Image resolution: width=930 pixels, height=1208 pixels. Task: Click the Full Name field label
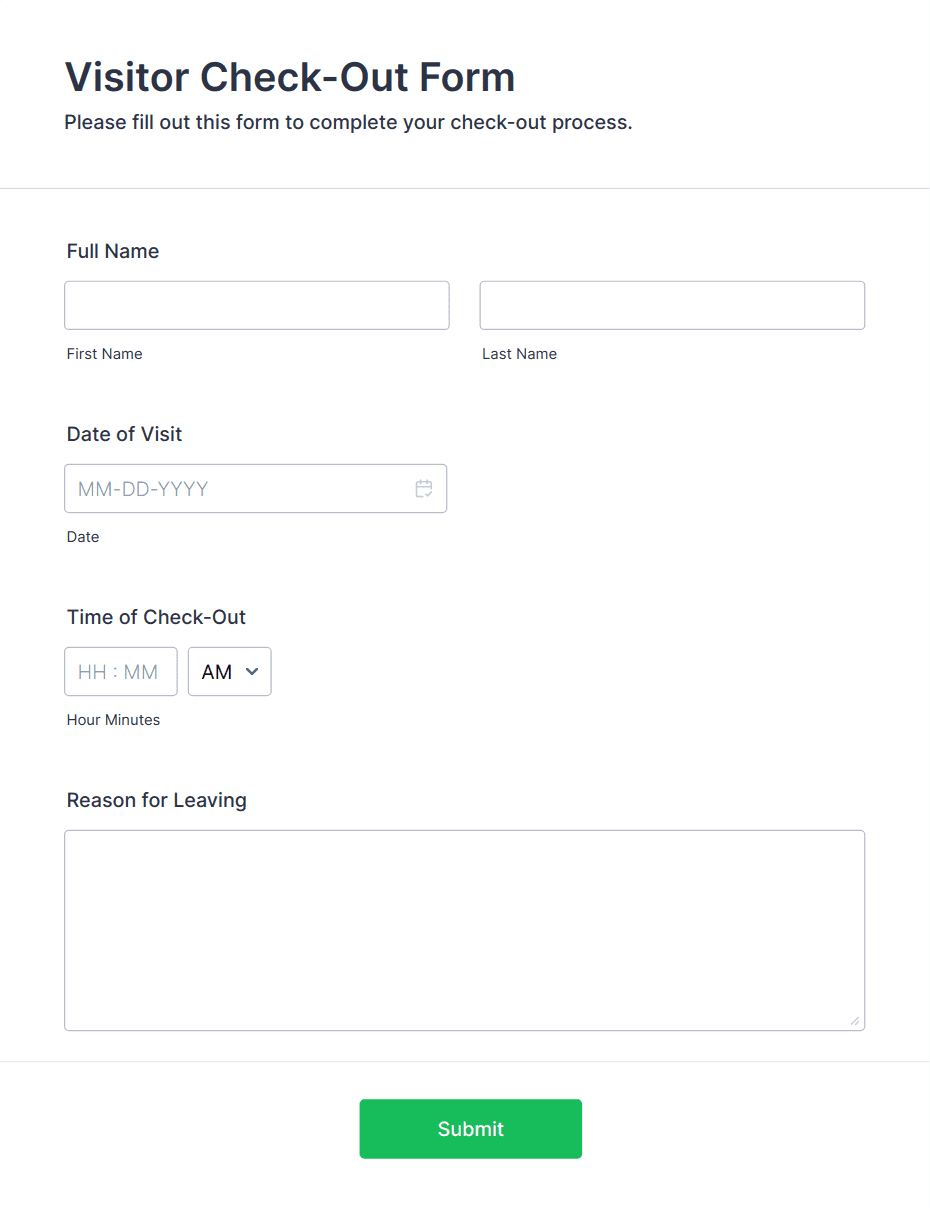click(x=112, y=251)
